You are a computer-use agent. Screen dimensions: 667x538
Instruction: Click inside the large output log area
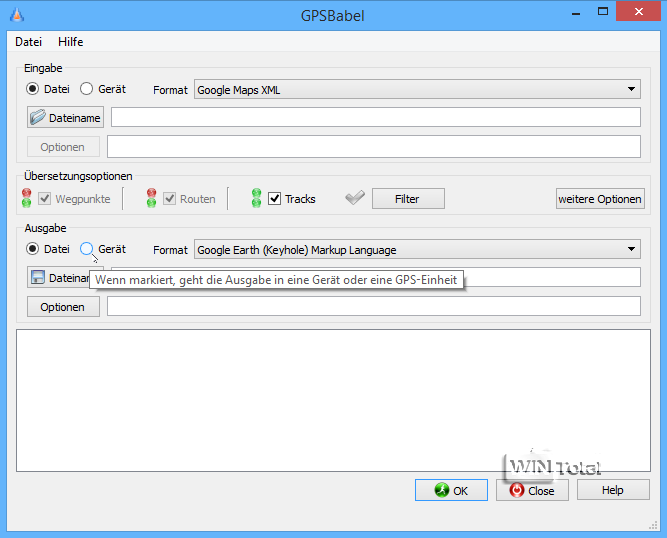point(333,400)
